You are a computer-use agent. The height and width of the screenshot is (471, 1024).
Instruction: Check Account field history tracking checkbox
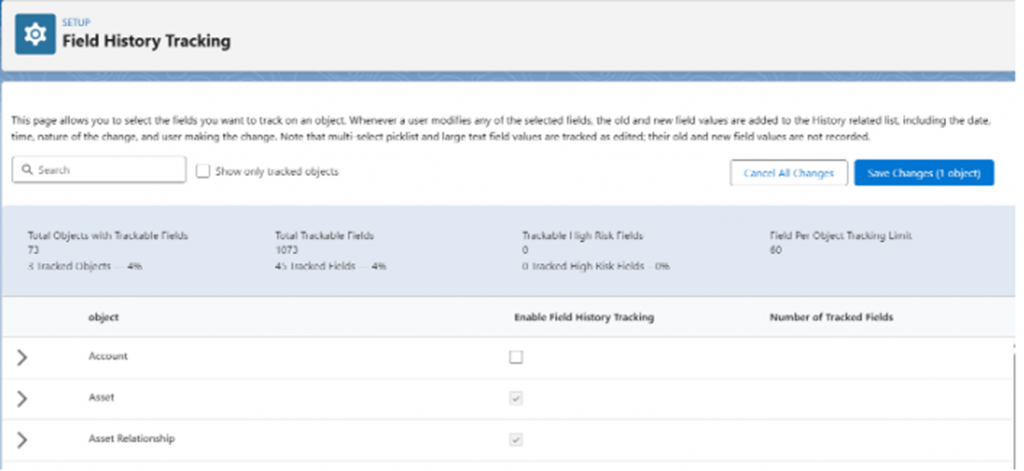point(516,357)
